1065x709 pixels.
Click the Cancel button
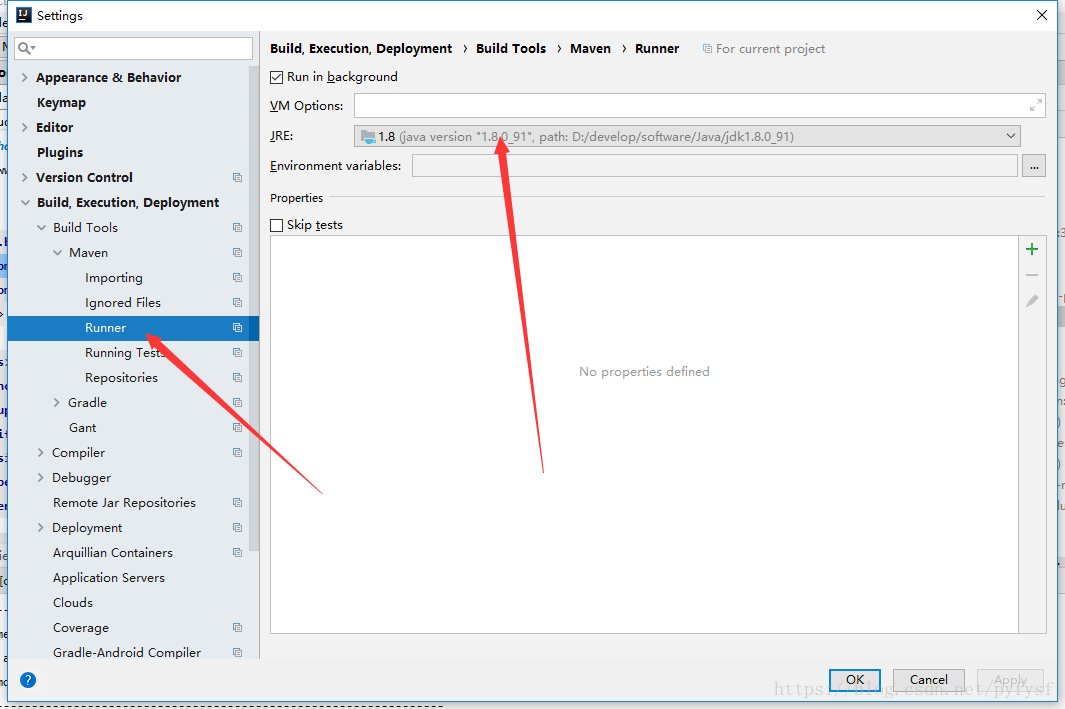click(928, 680)
